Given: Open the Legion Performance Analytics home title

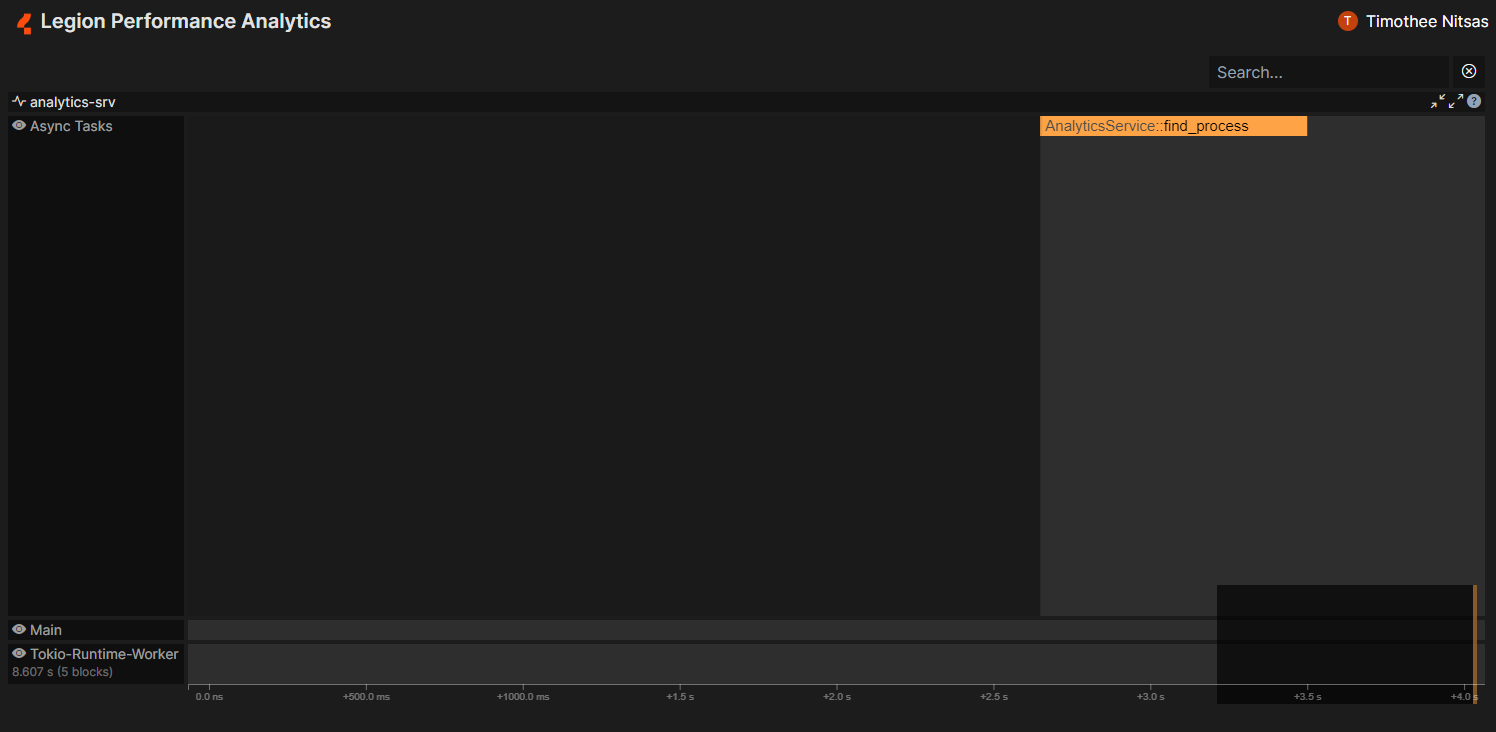Looking at the screenshot, I should (186, 21).
